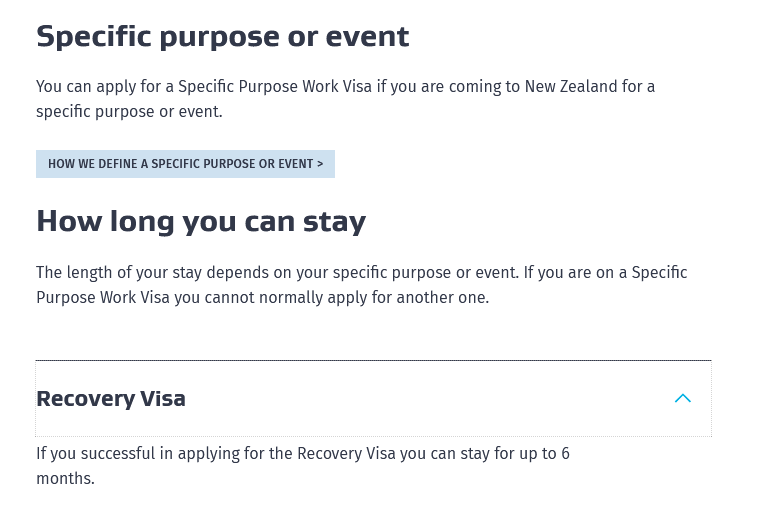The image size is (784, 527).
Task: Click the word 'stay' in the second heading
Action: point(334,222)
